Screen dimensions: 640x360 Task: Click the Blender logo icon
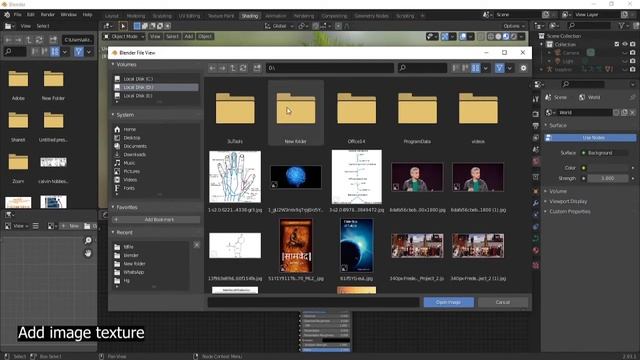click(7, 14)
